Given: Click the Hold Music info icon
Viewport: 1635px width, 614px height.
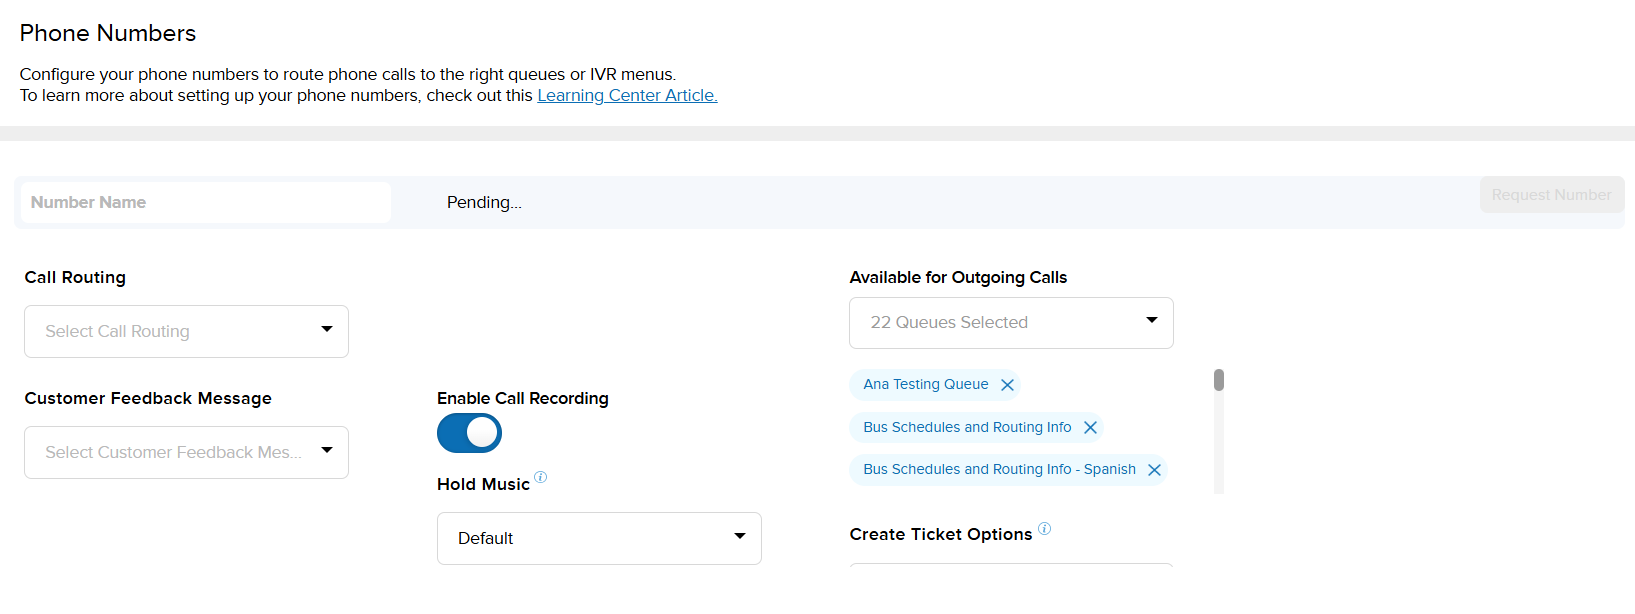Looking at the screenshot, I should (540, 477).
